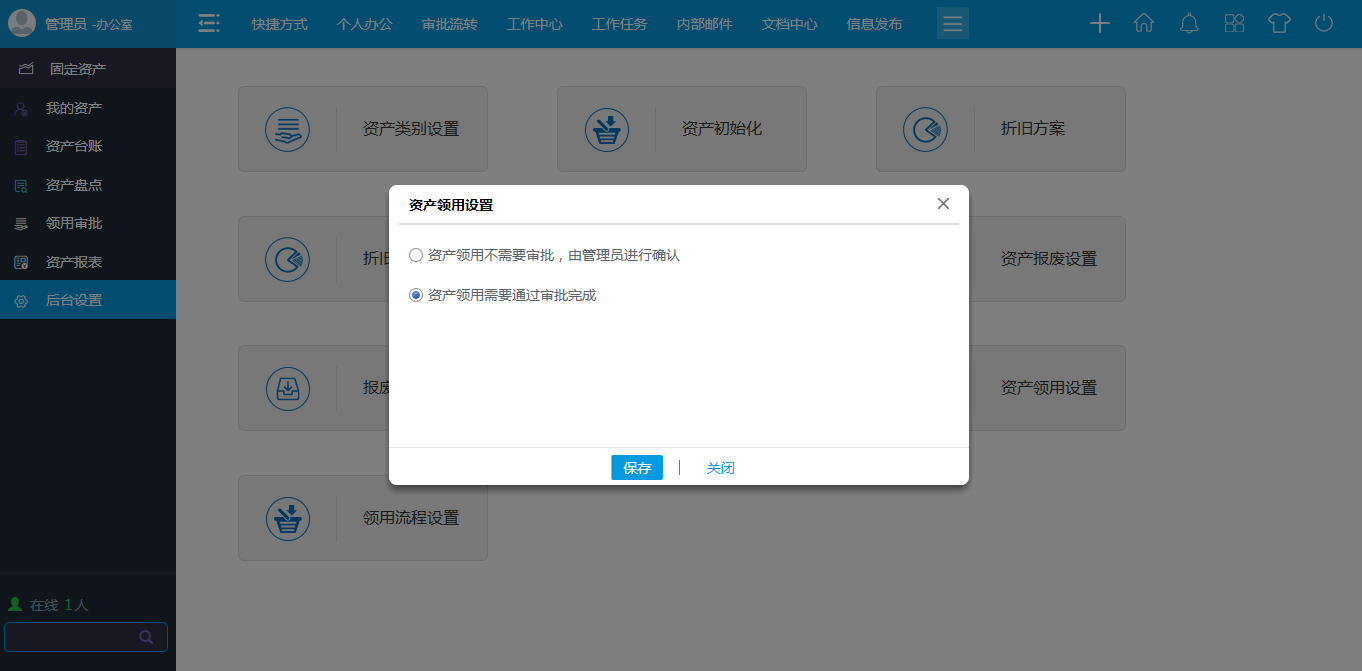Screen dimensions: 1362x671
Task: Select 资产领用需要通过审批完成 option
Action: (x=415, y=295)
